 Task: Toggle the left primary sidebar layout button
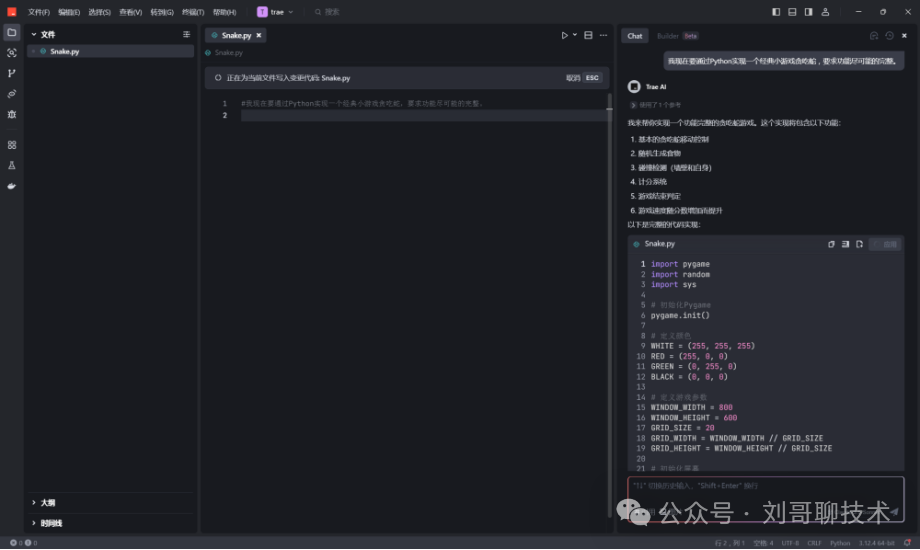(x=777, y=12)
